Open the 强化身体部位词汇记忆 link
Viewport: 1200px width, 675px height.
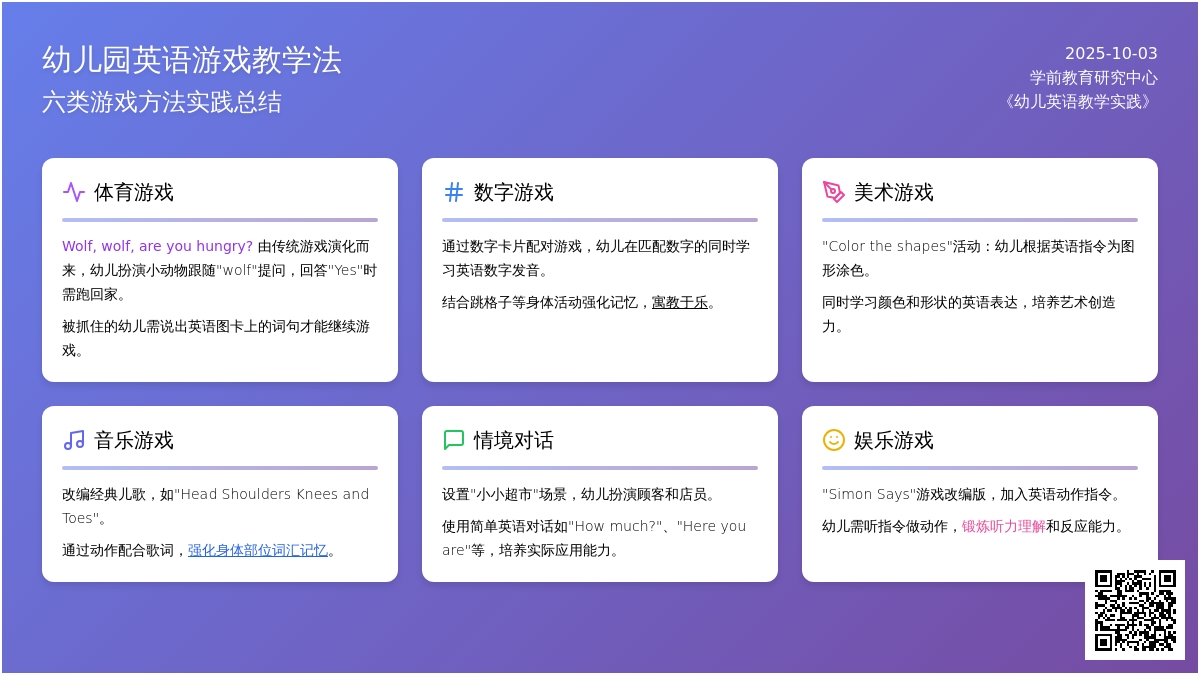point(257,550)
